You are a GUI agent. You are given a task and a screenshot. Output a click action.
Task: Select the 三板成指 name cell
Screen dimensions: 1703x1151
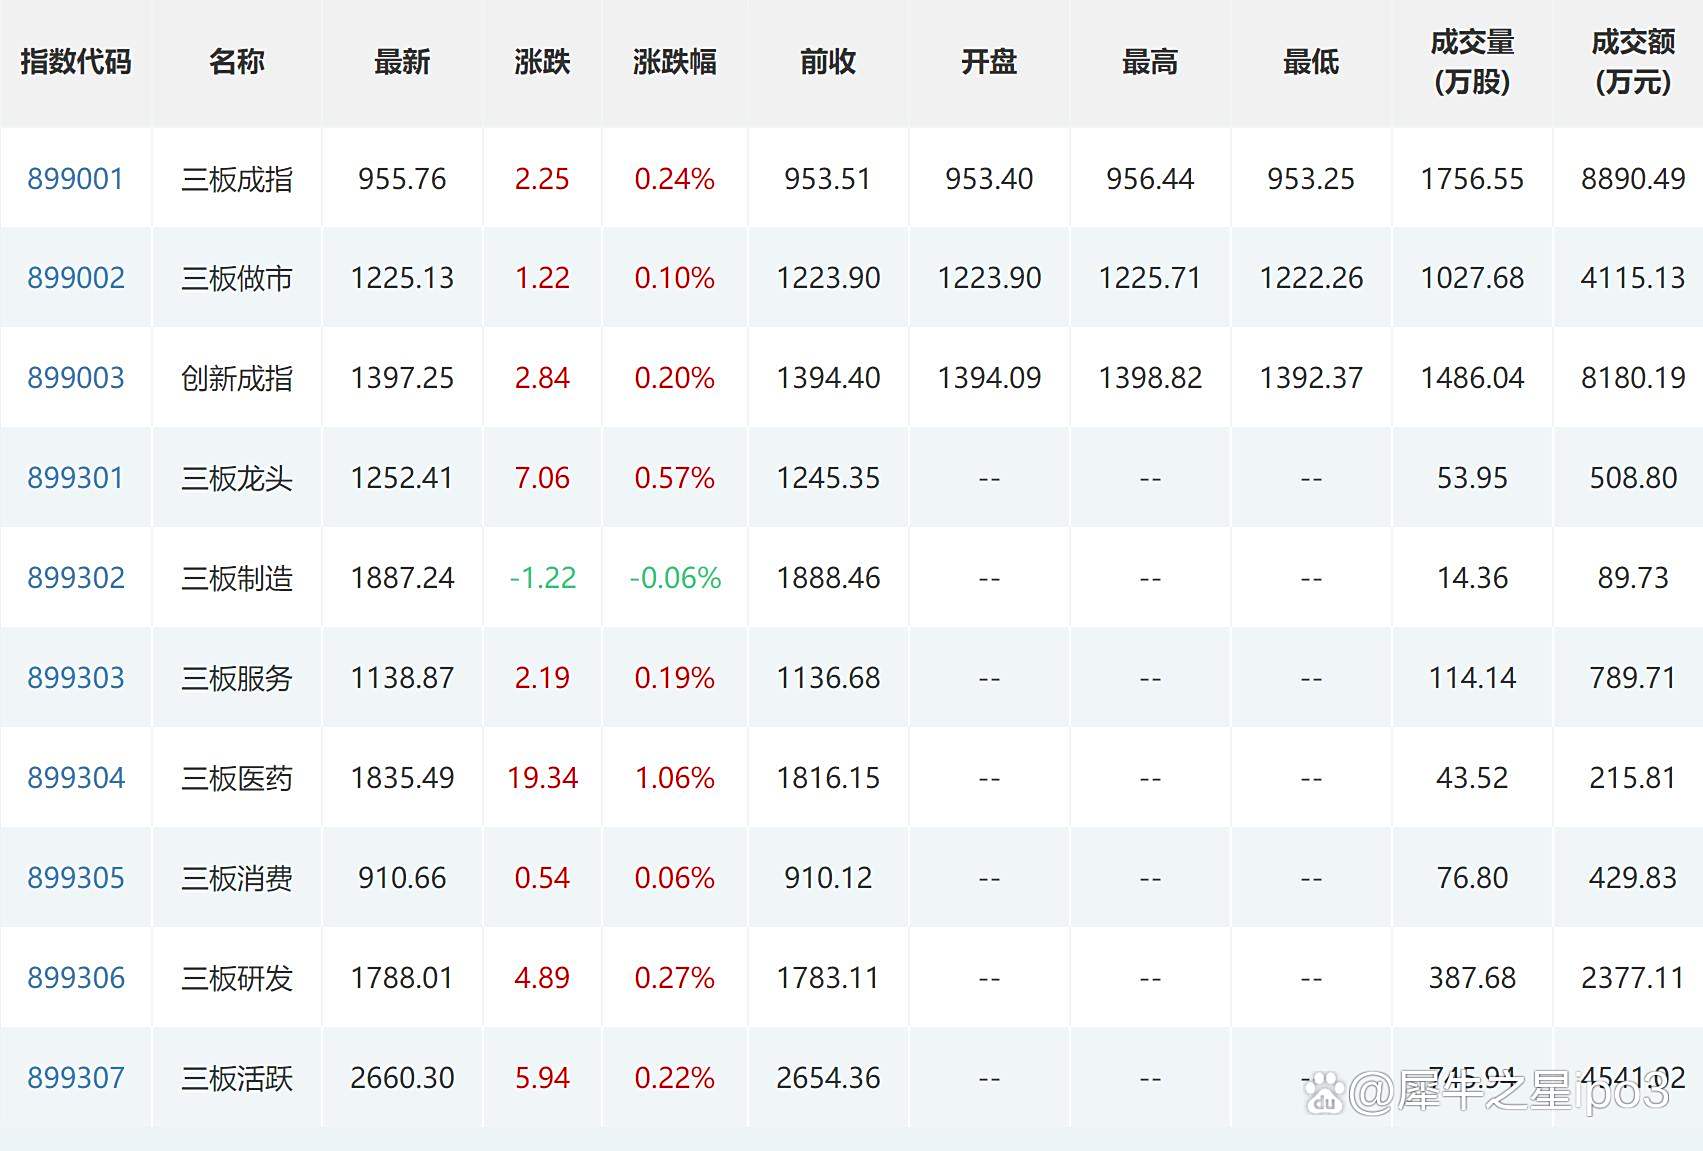click(236, 179)
